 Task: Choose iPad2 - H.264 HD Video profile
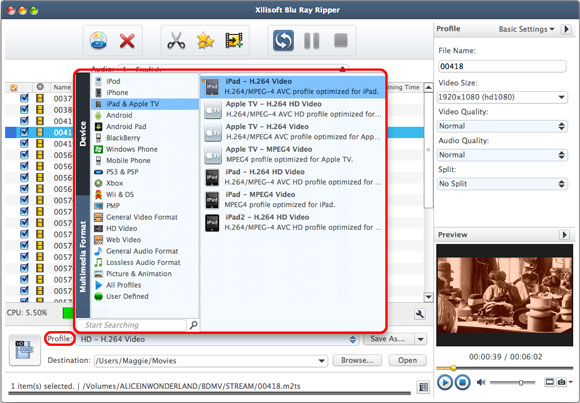click(293, 222)
